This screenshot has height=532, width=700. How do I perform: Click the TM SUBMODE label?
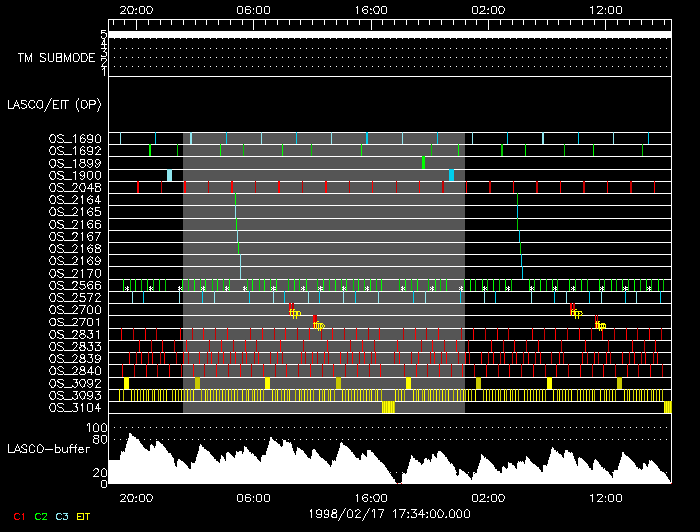coord(56,58)
